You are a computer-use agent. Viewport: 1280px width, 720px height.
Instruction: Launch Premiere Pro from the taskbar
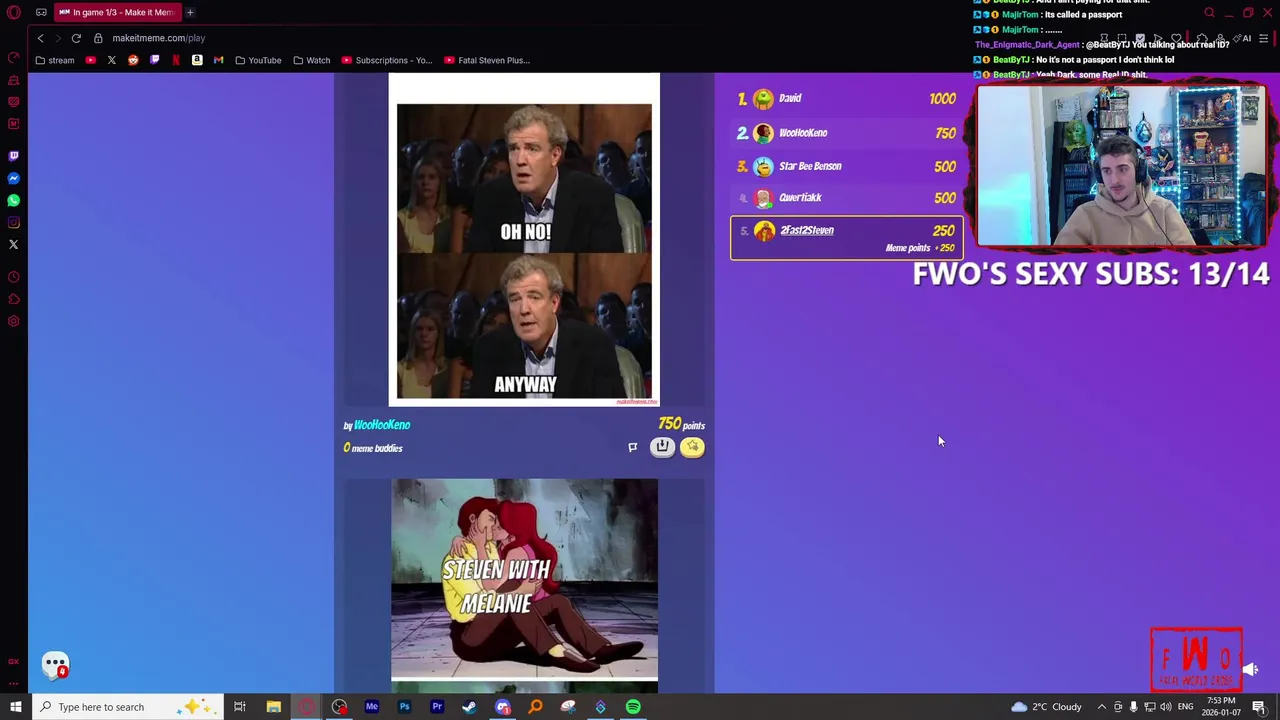[437, 707]
